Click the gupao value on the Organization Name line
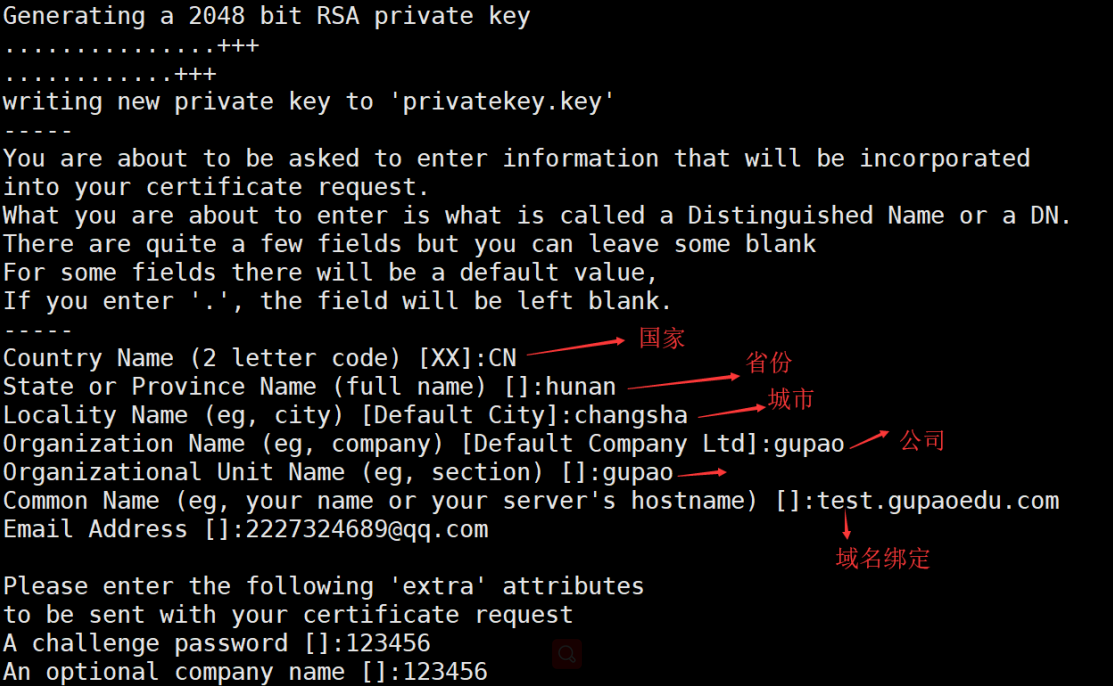The width and height of the screenshot is (1113, 686). 809,444
